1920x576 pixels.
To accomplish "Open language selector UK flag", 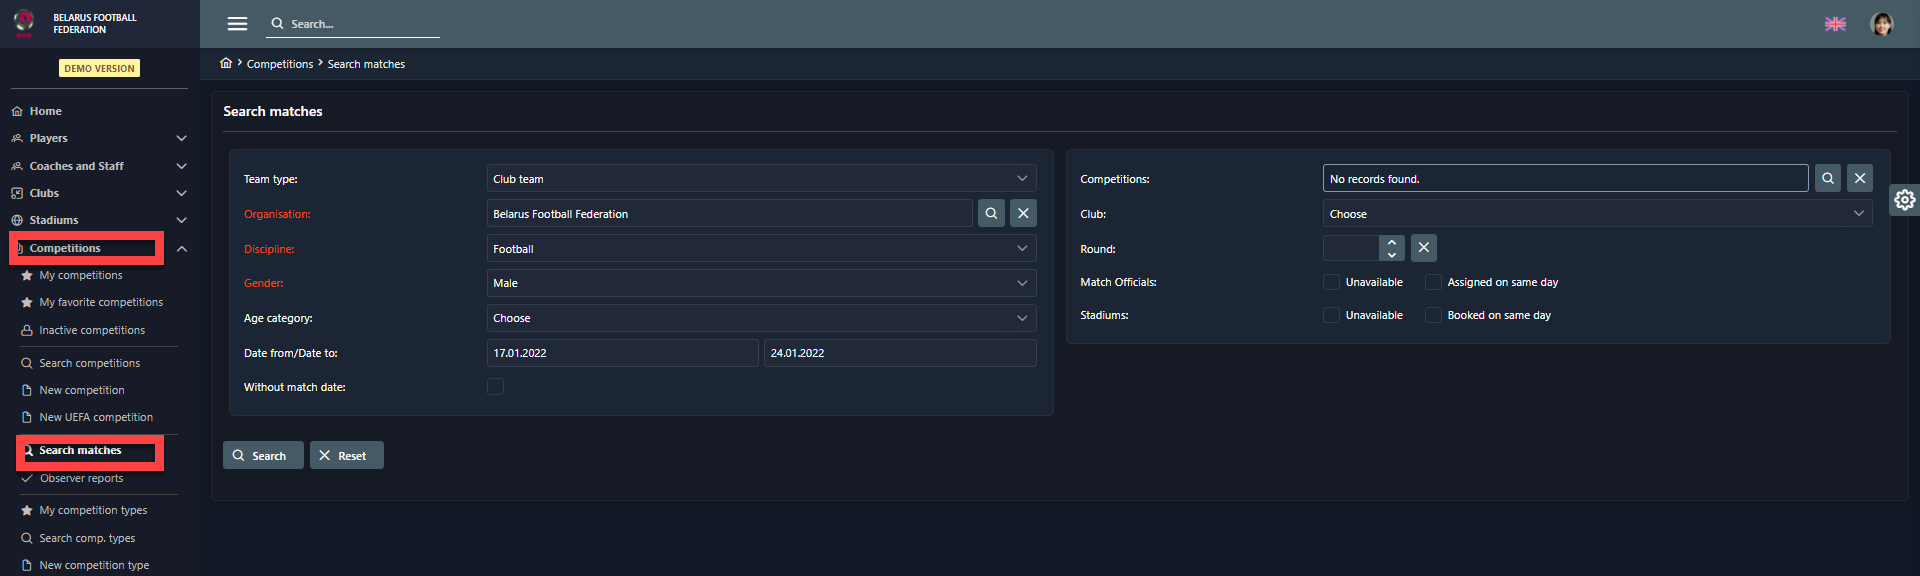I will 1835,24.
